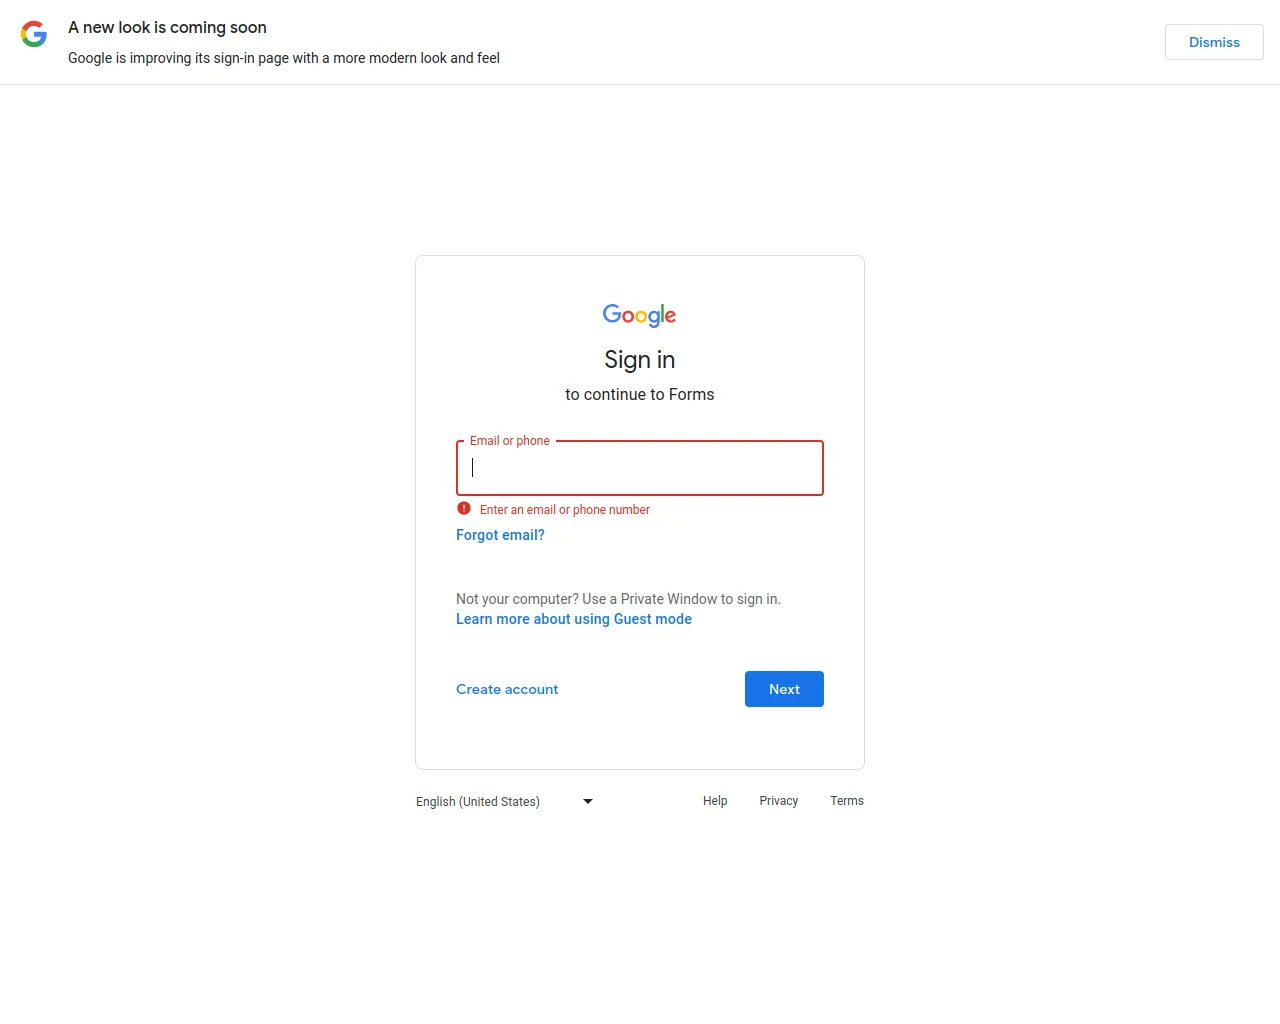
Task: View the Privacy policy
Action: (x=778, y=800)
